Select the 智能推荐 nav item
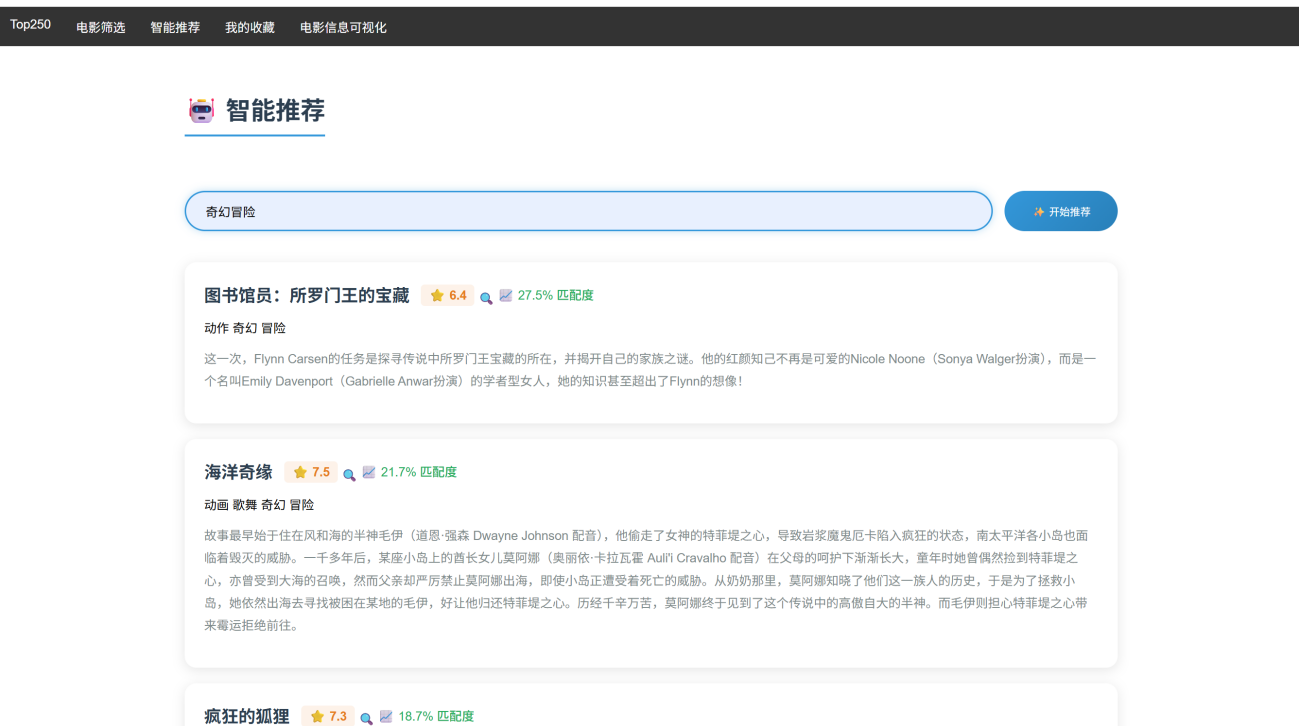Image resolution: width=1299 pixels, height=726 pixels. (x=175, y=27)
